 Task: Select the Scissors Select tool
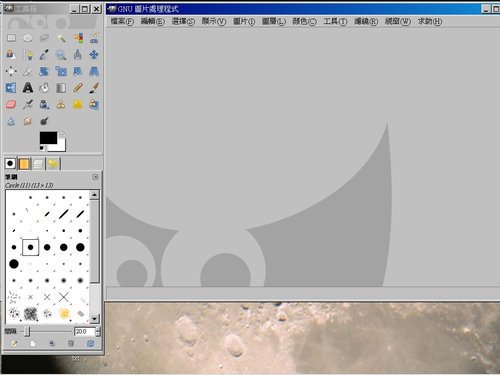click(x=94, y=38)
